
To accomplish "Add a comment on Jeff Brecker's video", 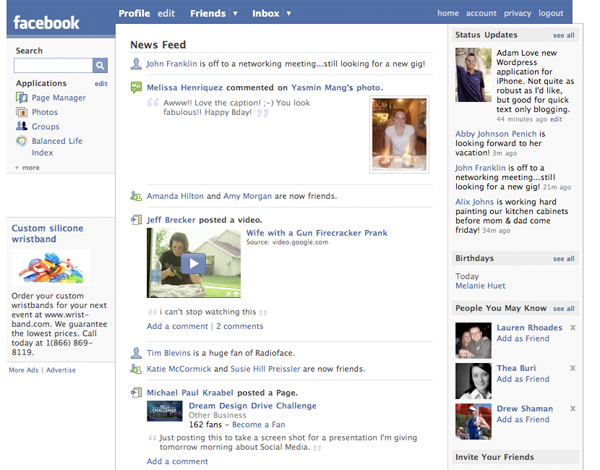I will coord(177,326).
